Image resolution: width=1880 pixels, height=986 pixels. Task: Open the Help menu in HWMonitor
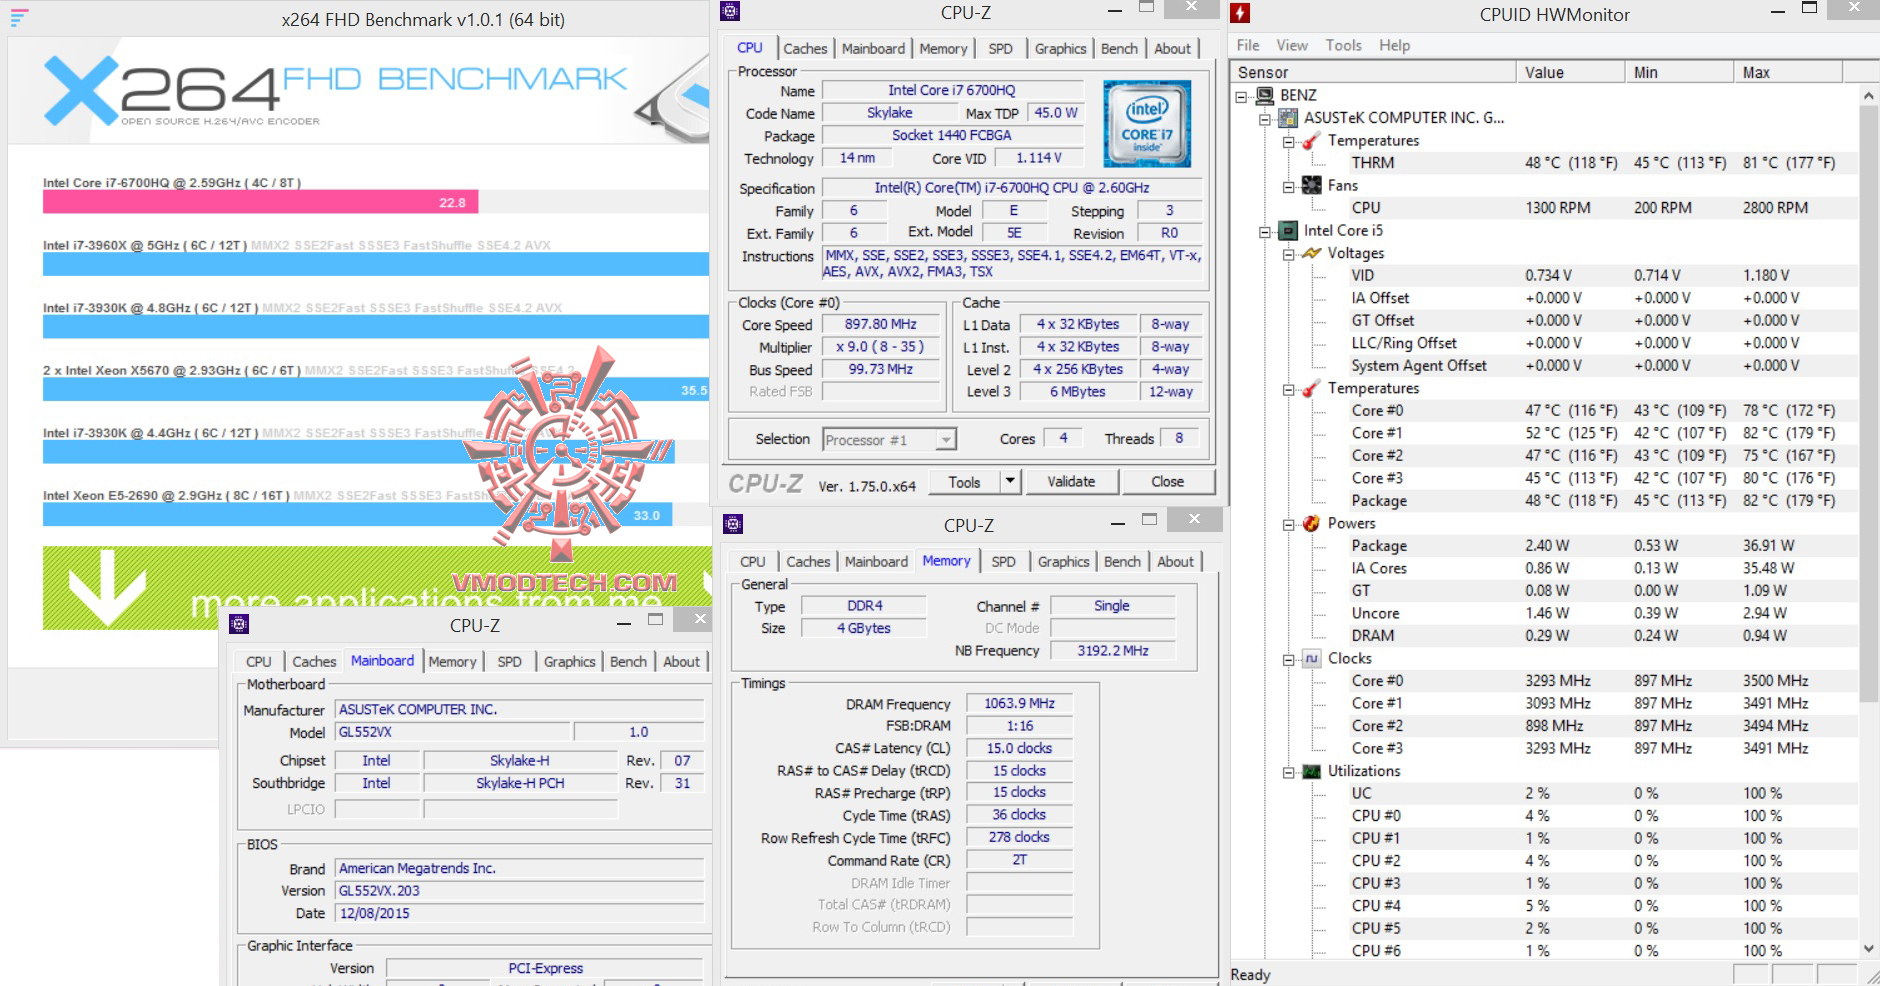1394,46
